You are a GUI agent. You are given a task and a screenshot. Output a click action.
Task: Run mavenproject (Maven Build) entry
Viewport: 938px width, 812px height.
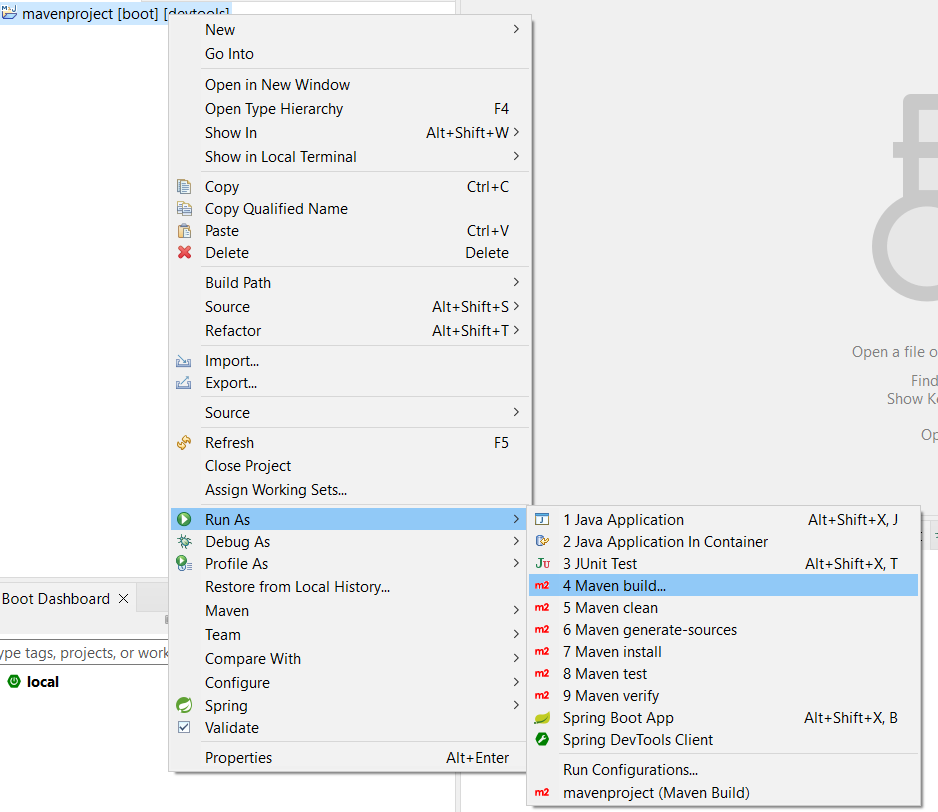pos(723,793)
